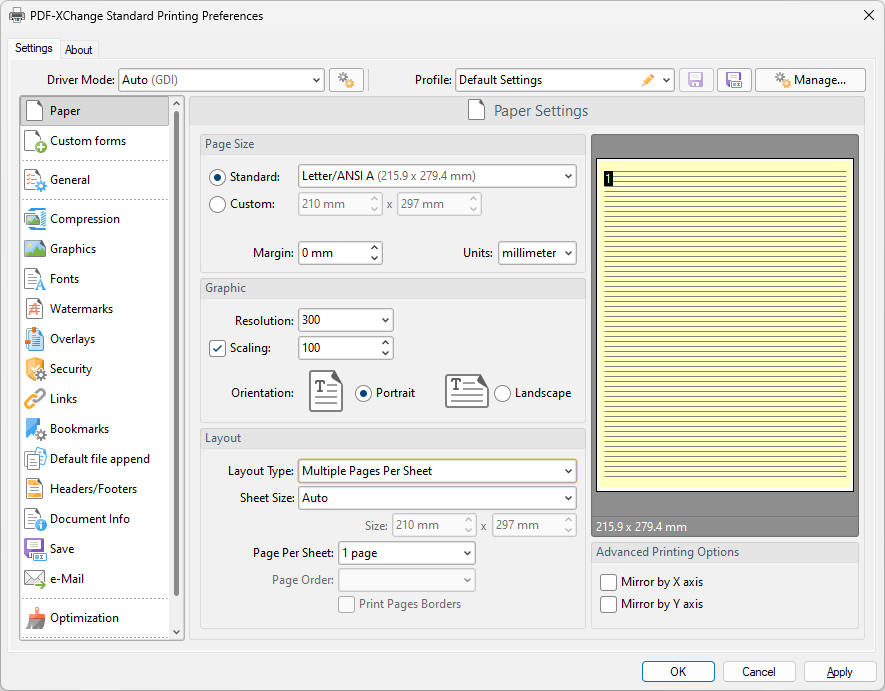Open Document Info icon in sidebar
The height and width of the screenshot is (691, 885).
[x=35, y=519]
